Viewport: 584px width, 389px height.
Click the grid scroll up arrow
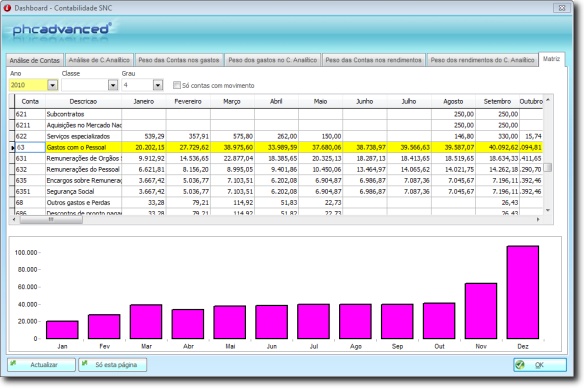point(548,100)
